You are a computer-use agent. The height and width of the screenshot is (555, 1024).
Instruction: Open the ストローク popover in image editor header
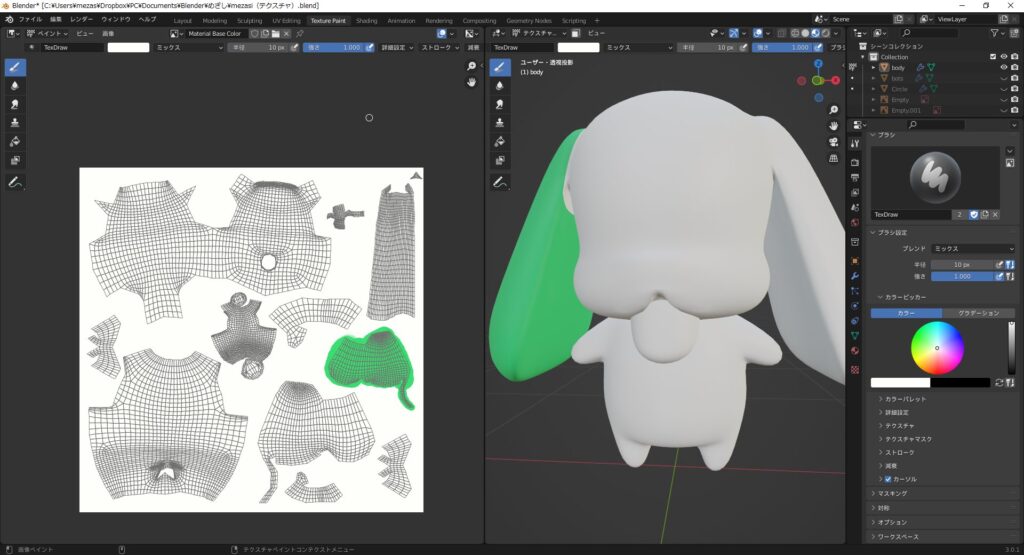(439, 47)
